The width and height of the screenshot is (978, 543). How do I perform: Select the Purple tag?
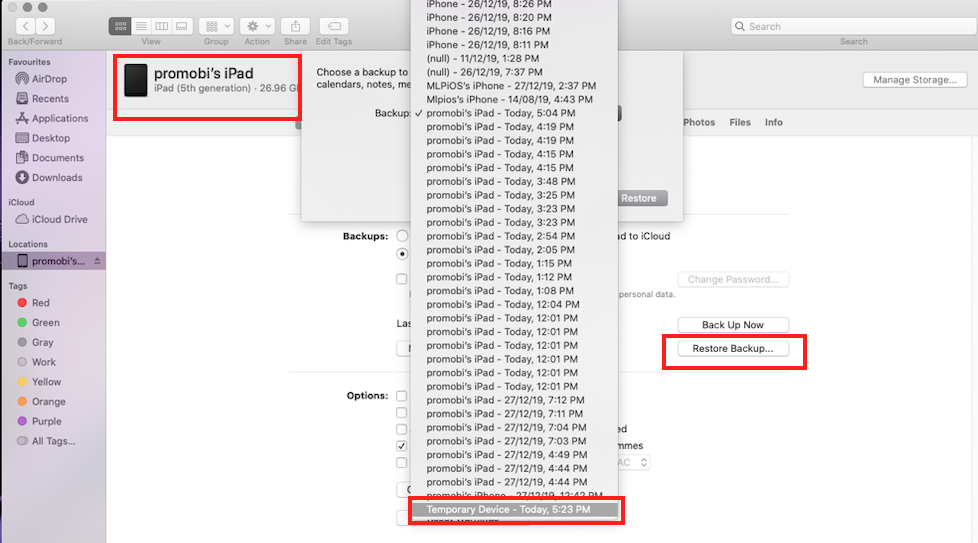[x=47, y=421]
